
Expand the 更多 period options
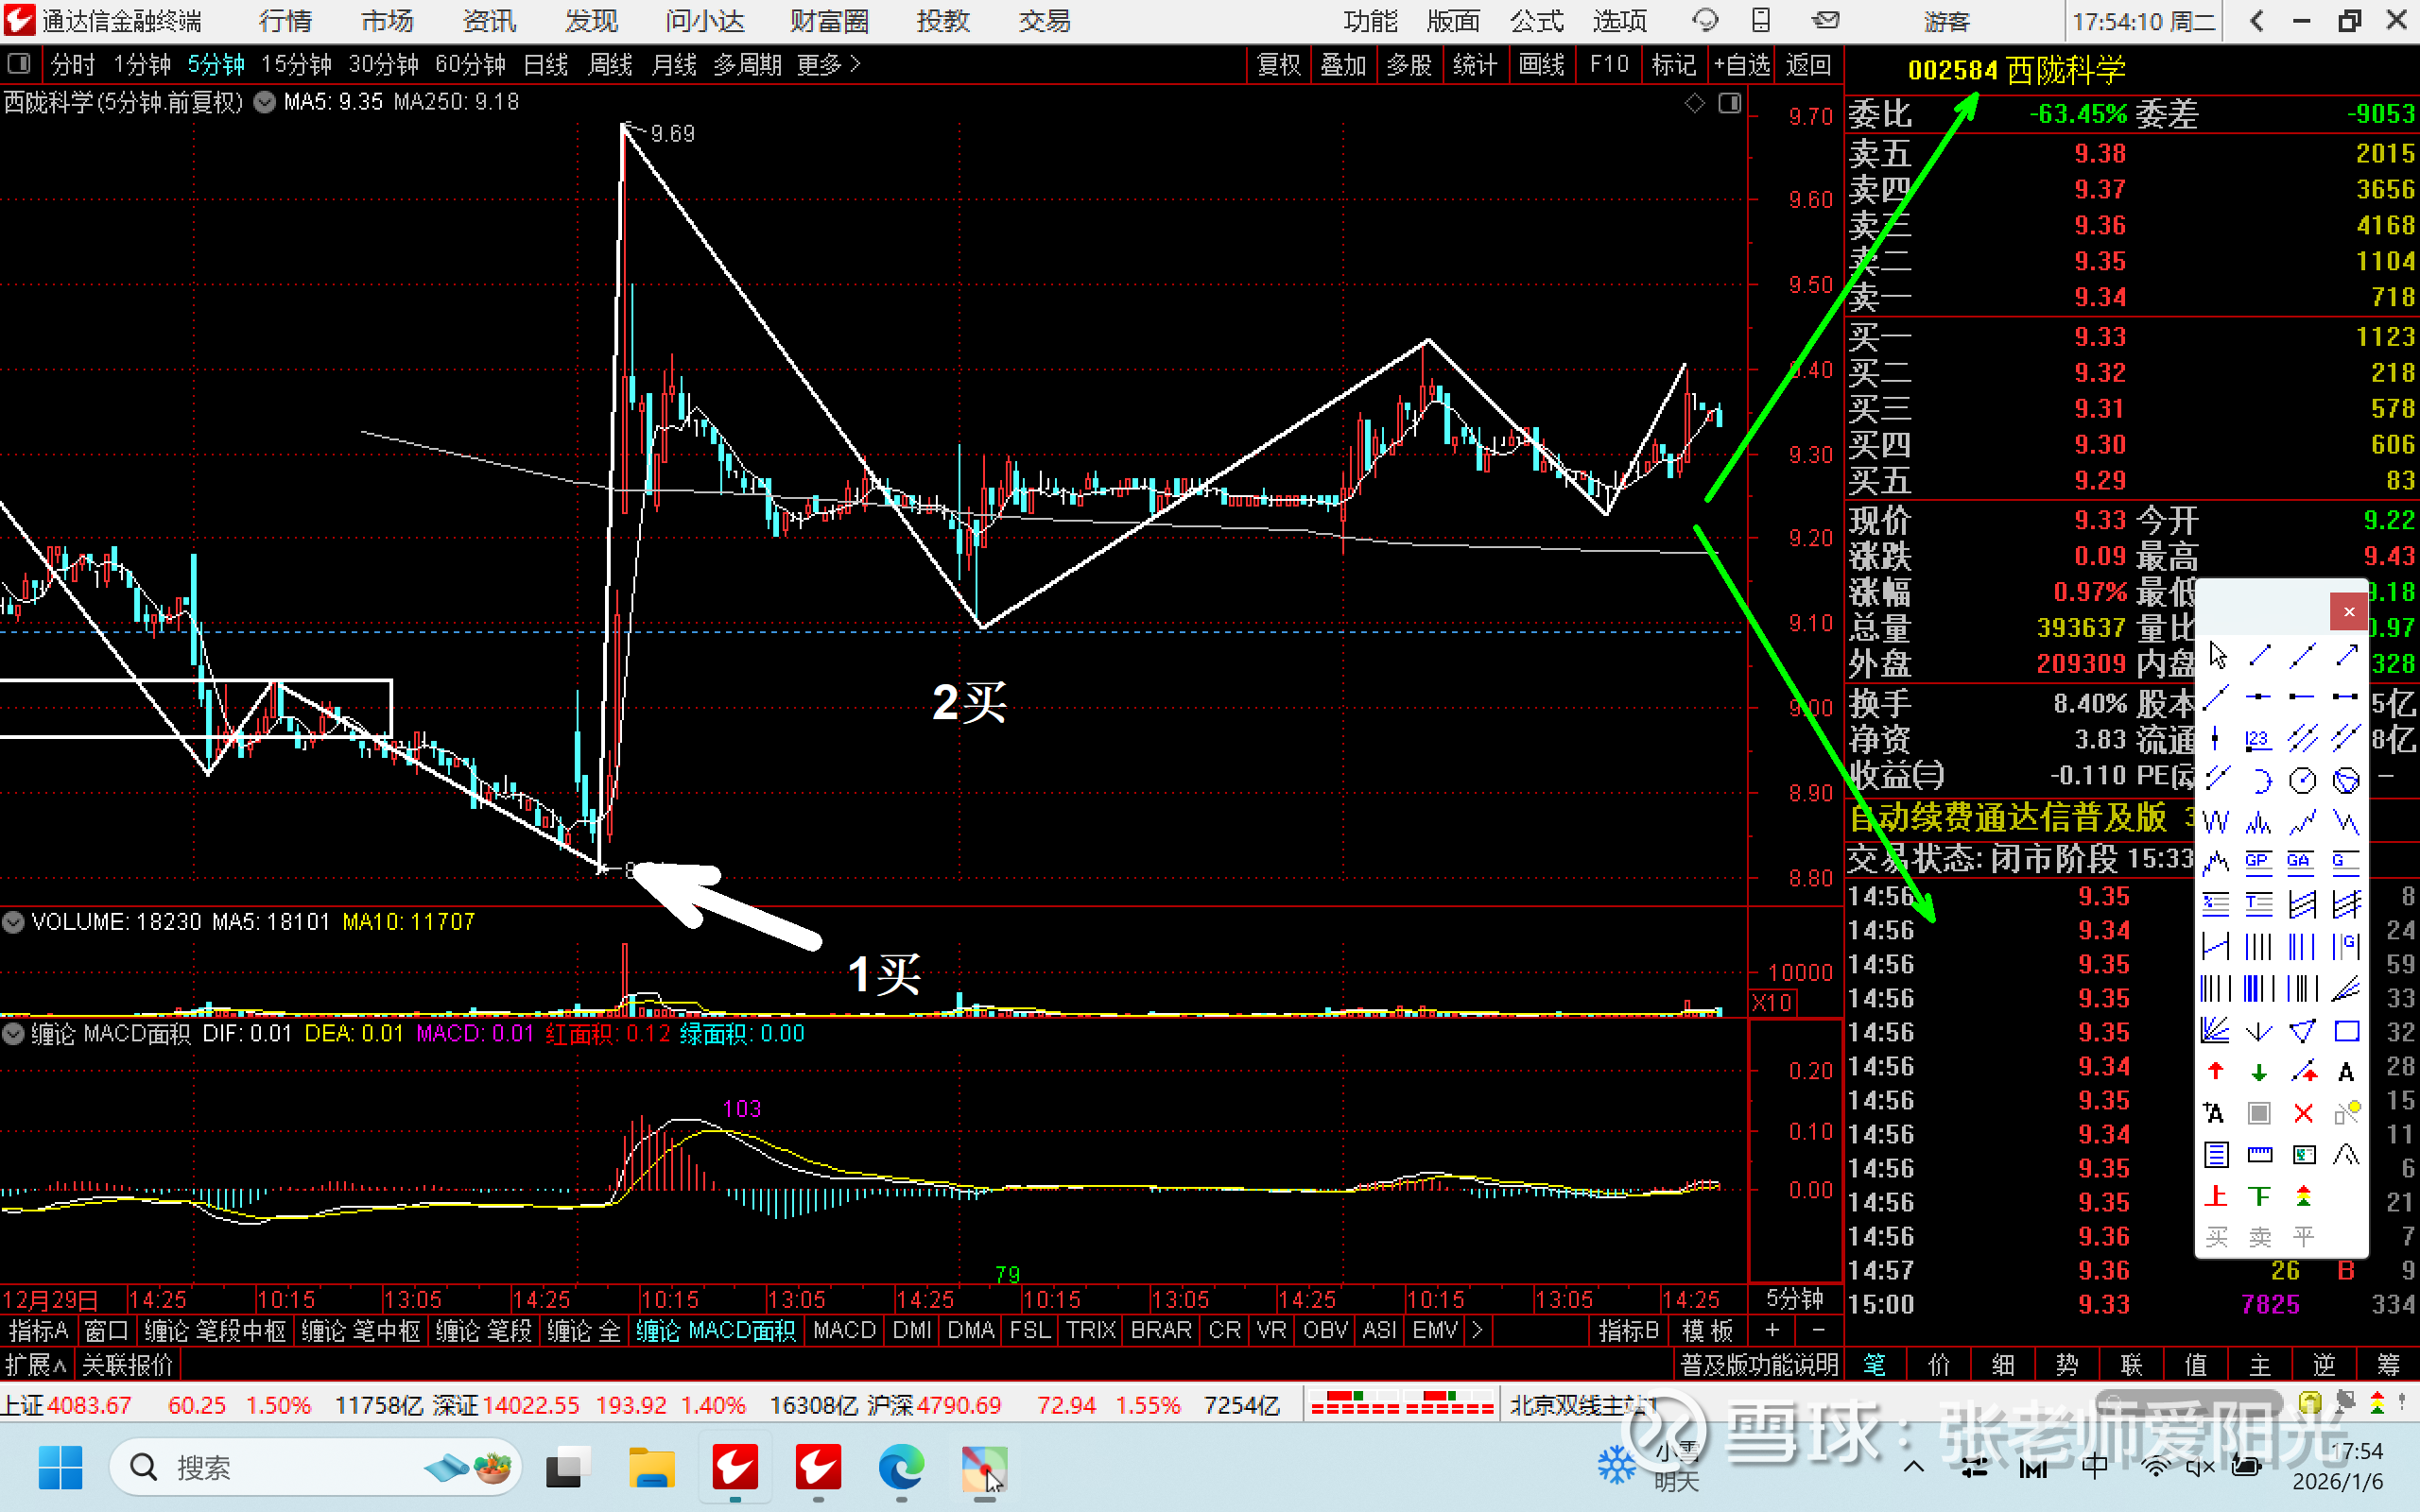click(828, 65)
